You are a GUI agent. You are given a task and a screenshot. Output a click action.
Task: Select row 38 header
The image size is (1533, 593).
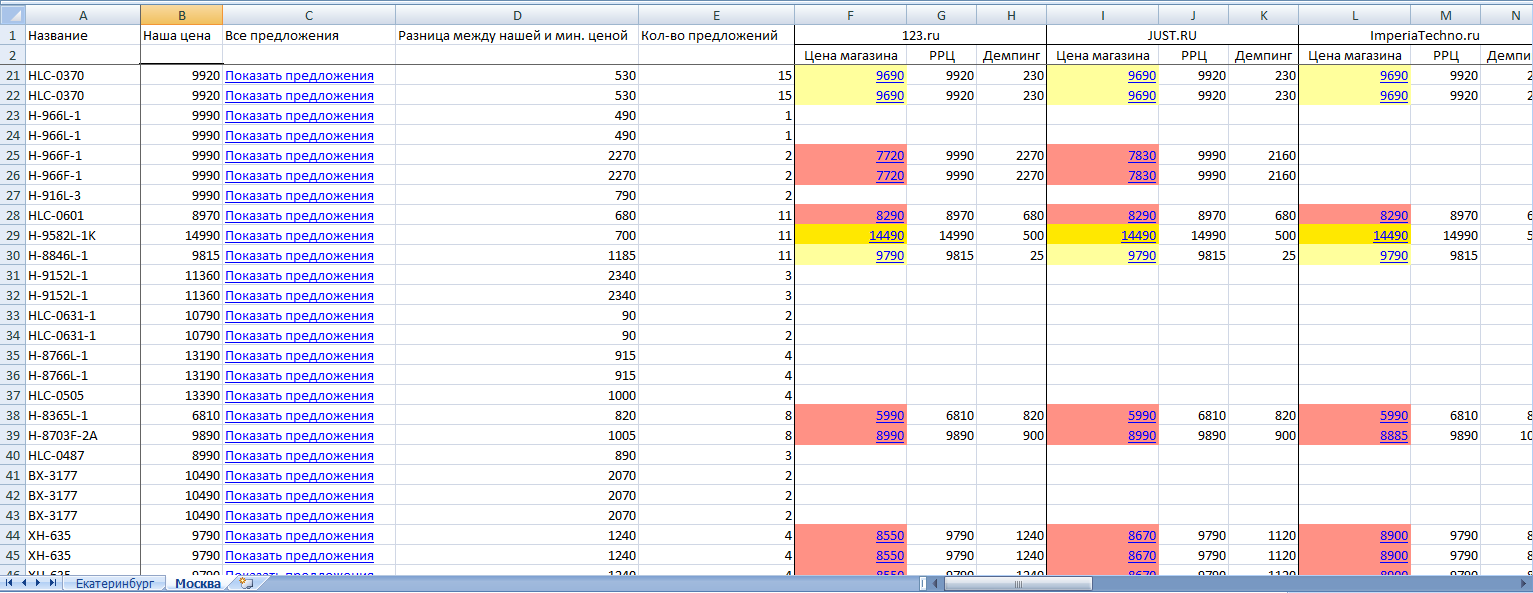12,415
